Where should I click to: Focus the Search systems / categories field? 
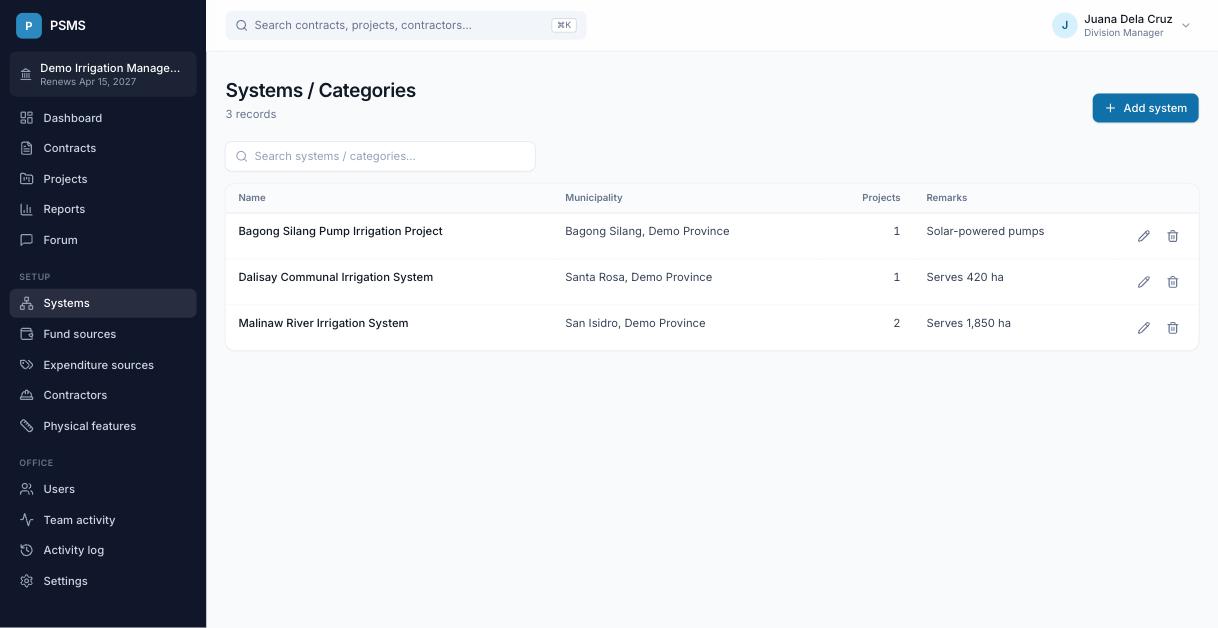pos(380,156)
